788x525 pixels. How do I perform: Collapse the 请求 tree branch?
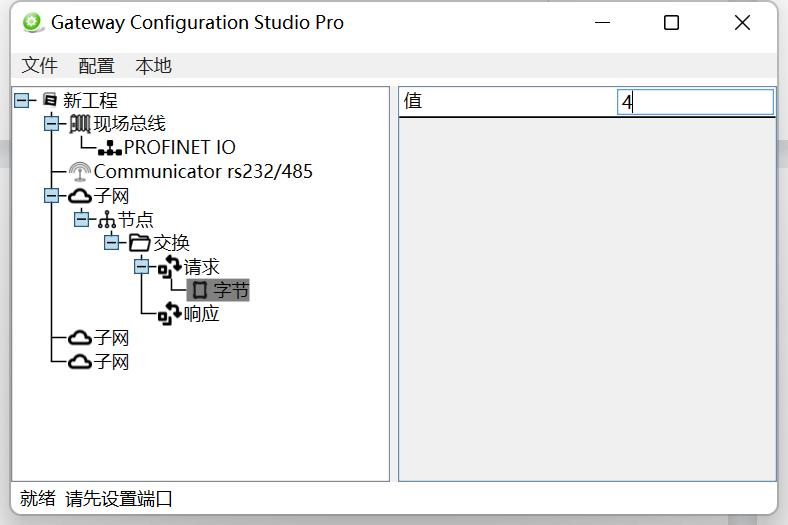coord(142,266)
